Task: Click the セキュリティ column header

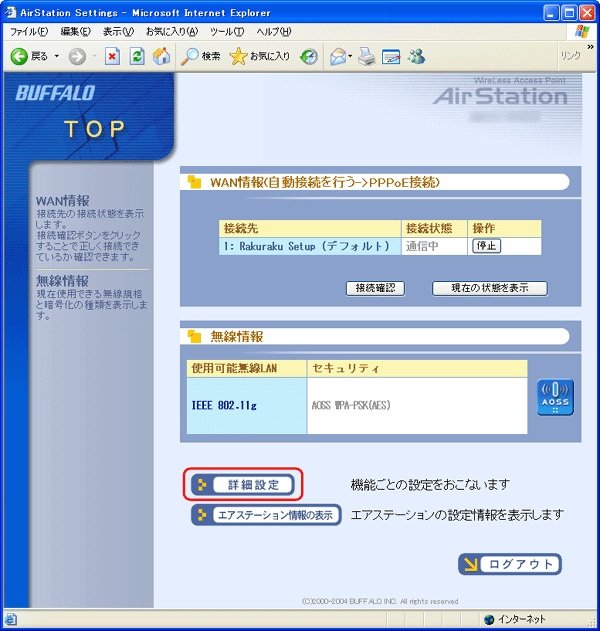Action: (x=417, y=368)
